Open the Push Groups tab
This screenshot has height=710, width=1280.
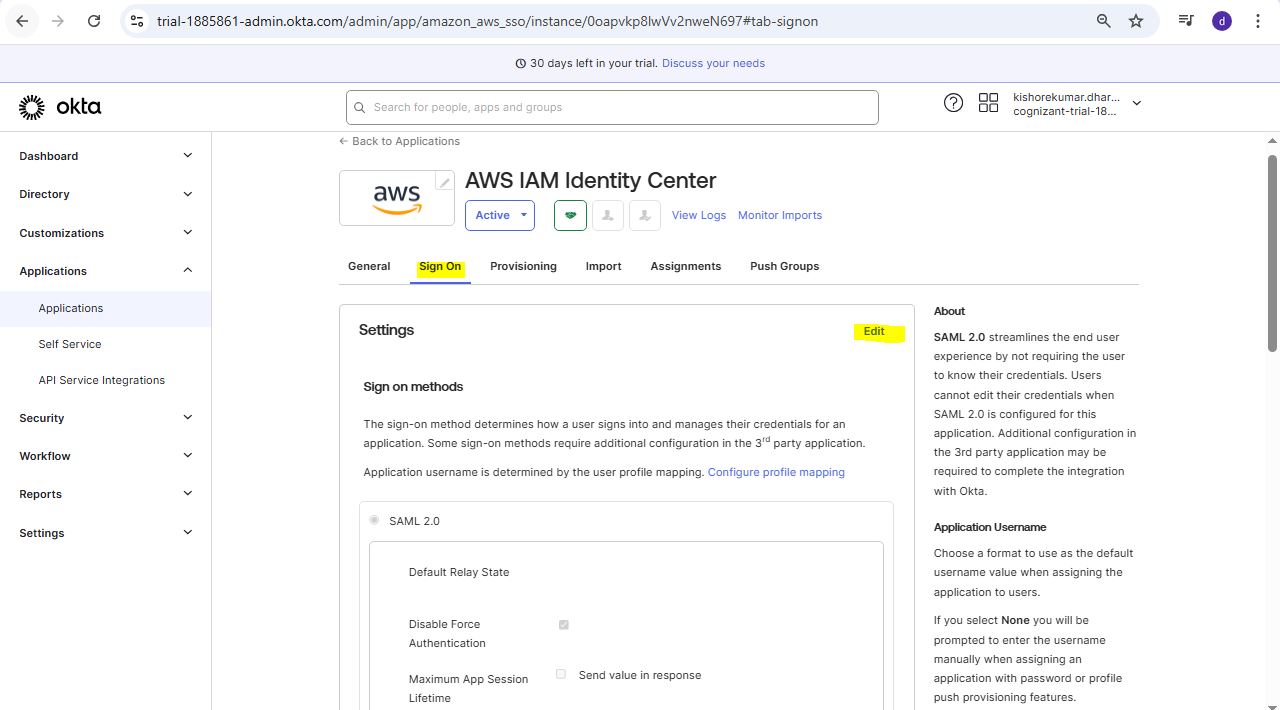pos(784,266)
